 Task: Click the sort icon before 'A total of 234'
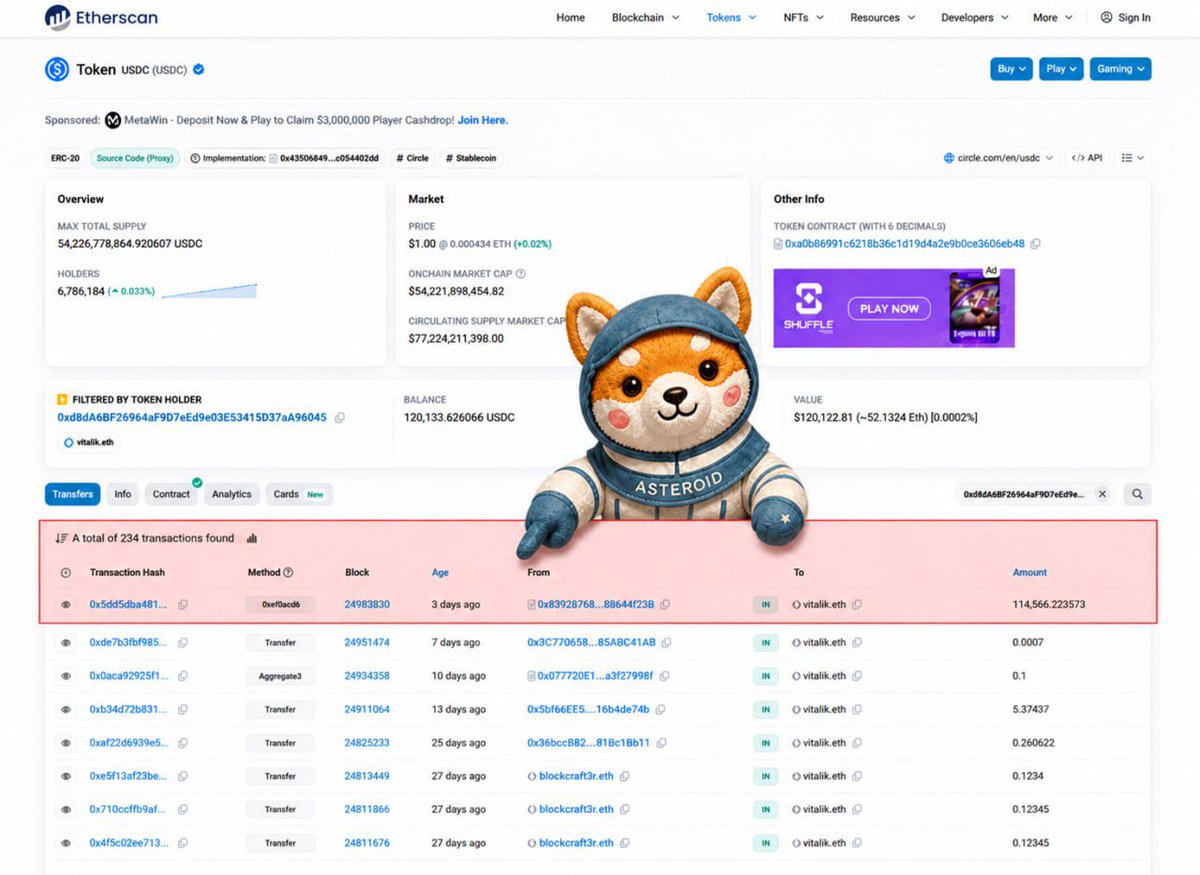(x=62, y=538)
